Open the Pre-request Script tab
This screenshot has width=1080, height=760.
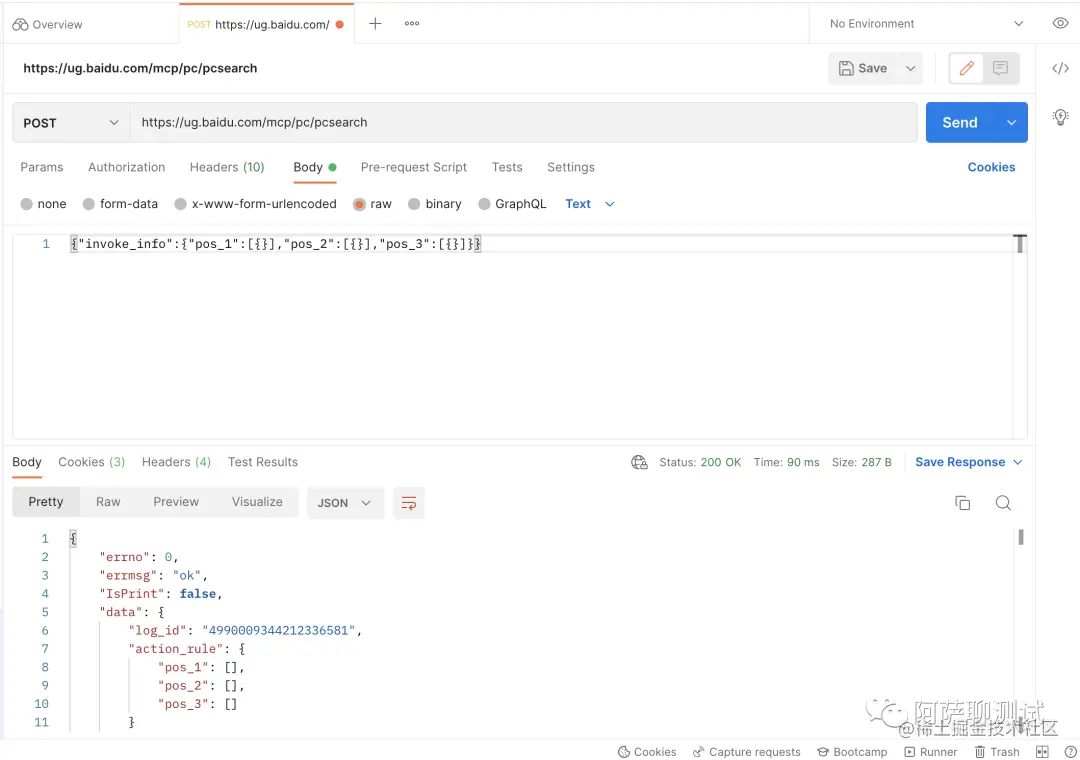tap(414, 167)
